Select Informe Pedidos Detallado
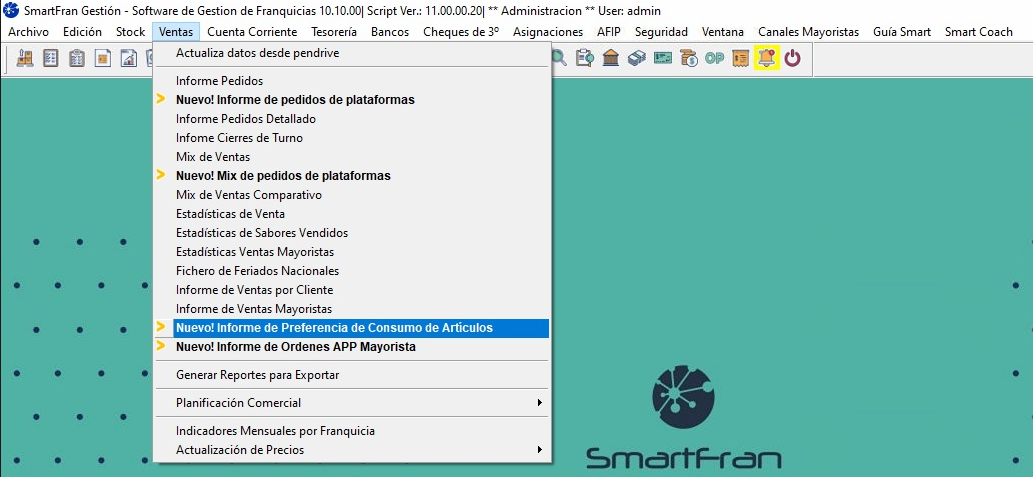Viewport: 1033px width, 477px height. (352, 119)
